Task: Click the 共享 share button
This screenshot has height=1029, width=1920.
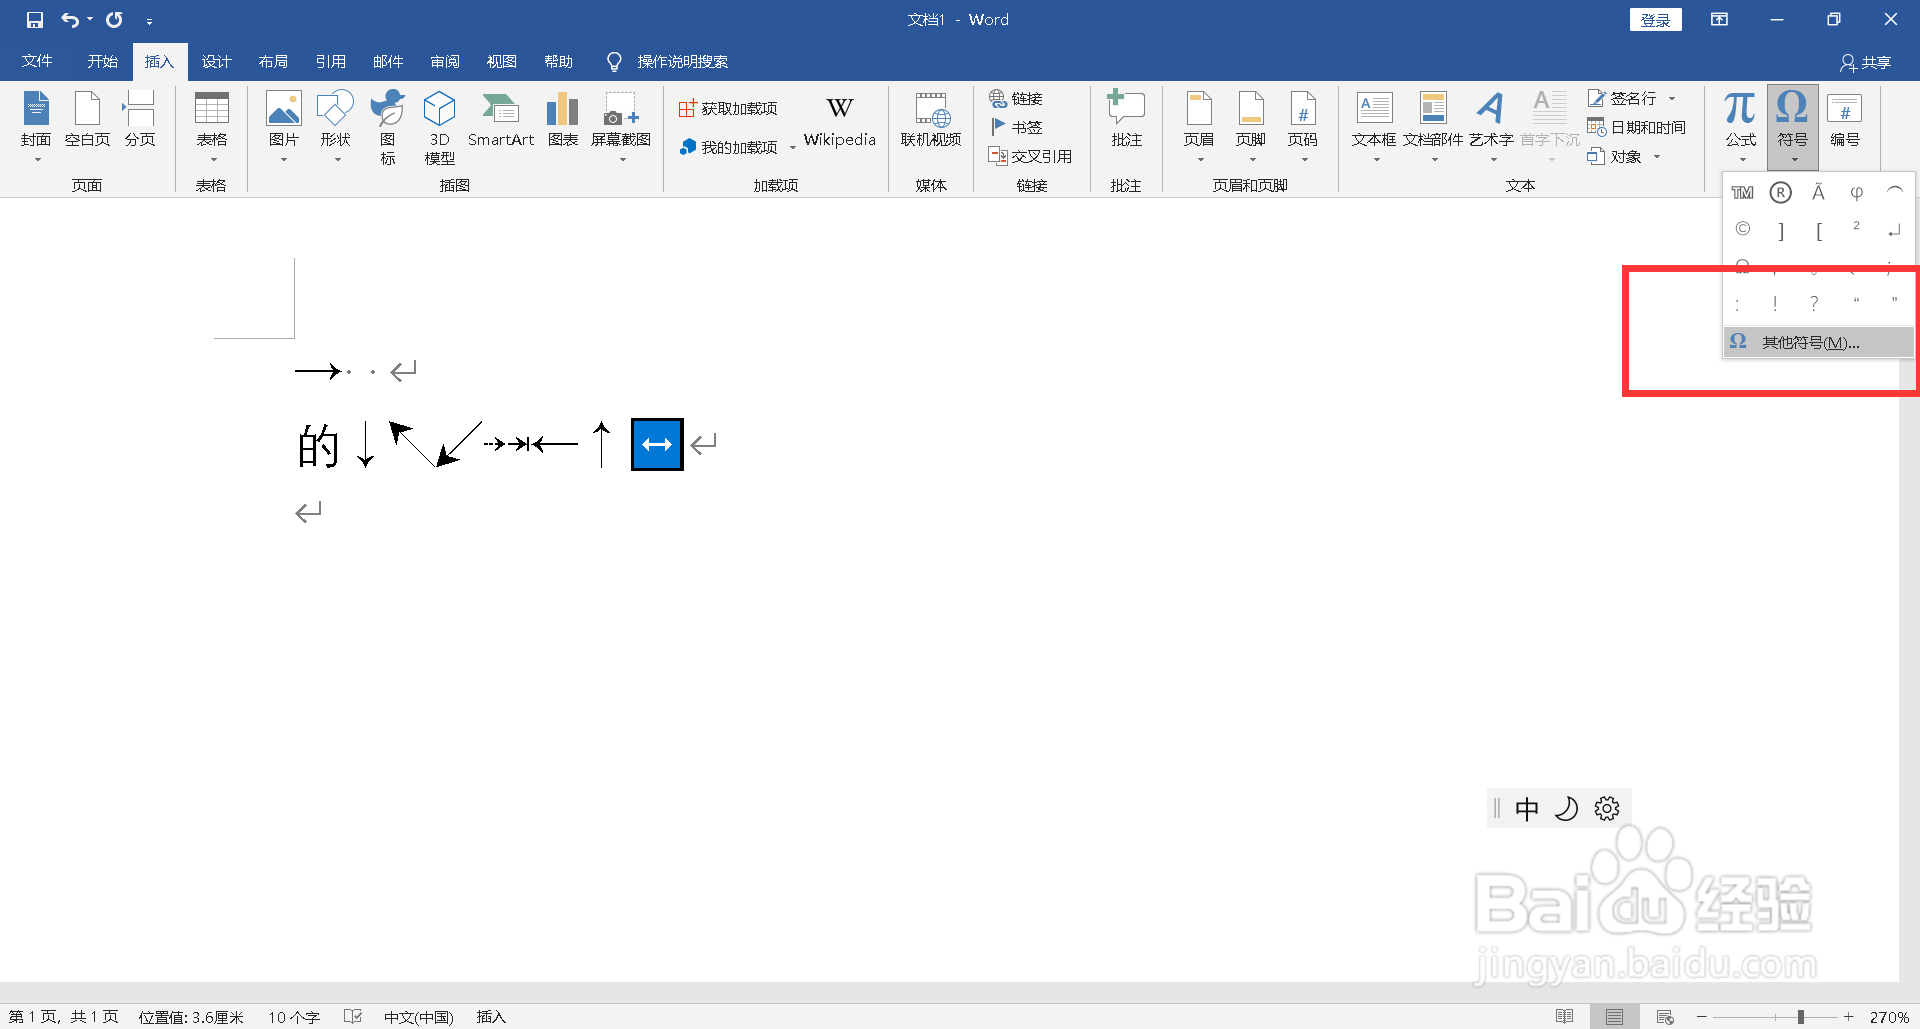Action: (1865, 62)
